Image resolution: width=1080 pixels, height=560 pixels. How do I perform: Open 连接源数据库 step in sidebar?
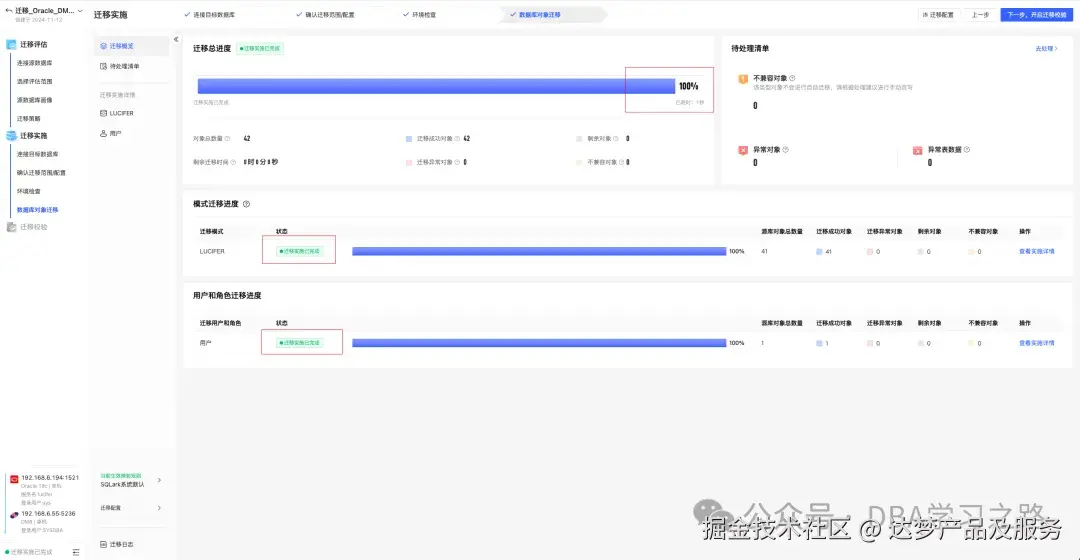pyautogui.click(x=34, y=63)
